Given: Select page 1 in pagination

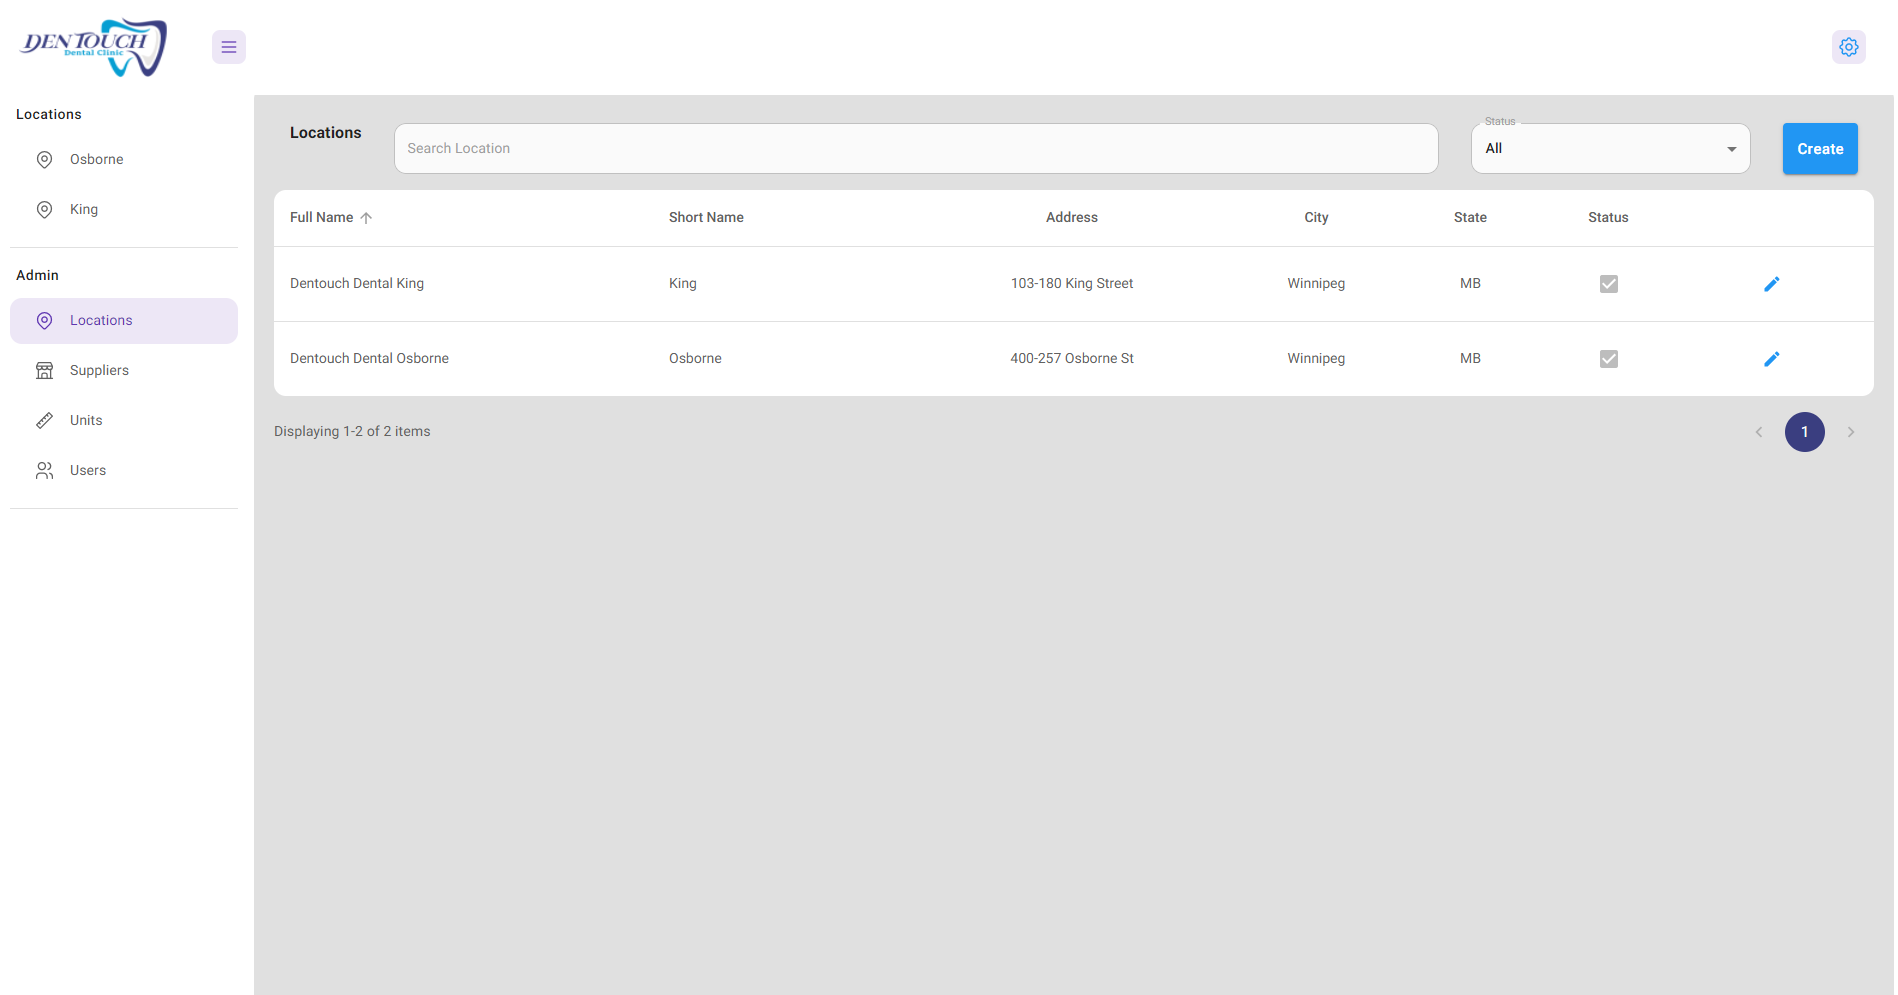Looking at the screenshot, I should tap(1805, 432).
